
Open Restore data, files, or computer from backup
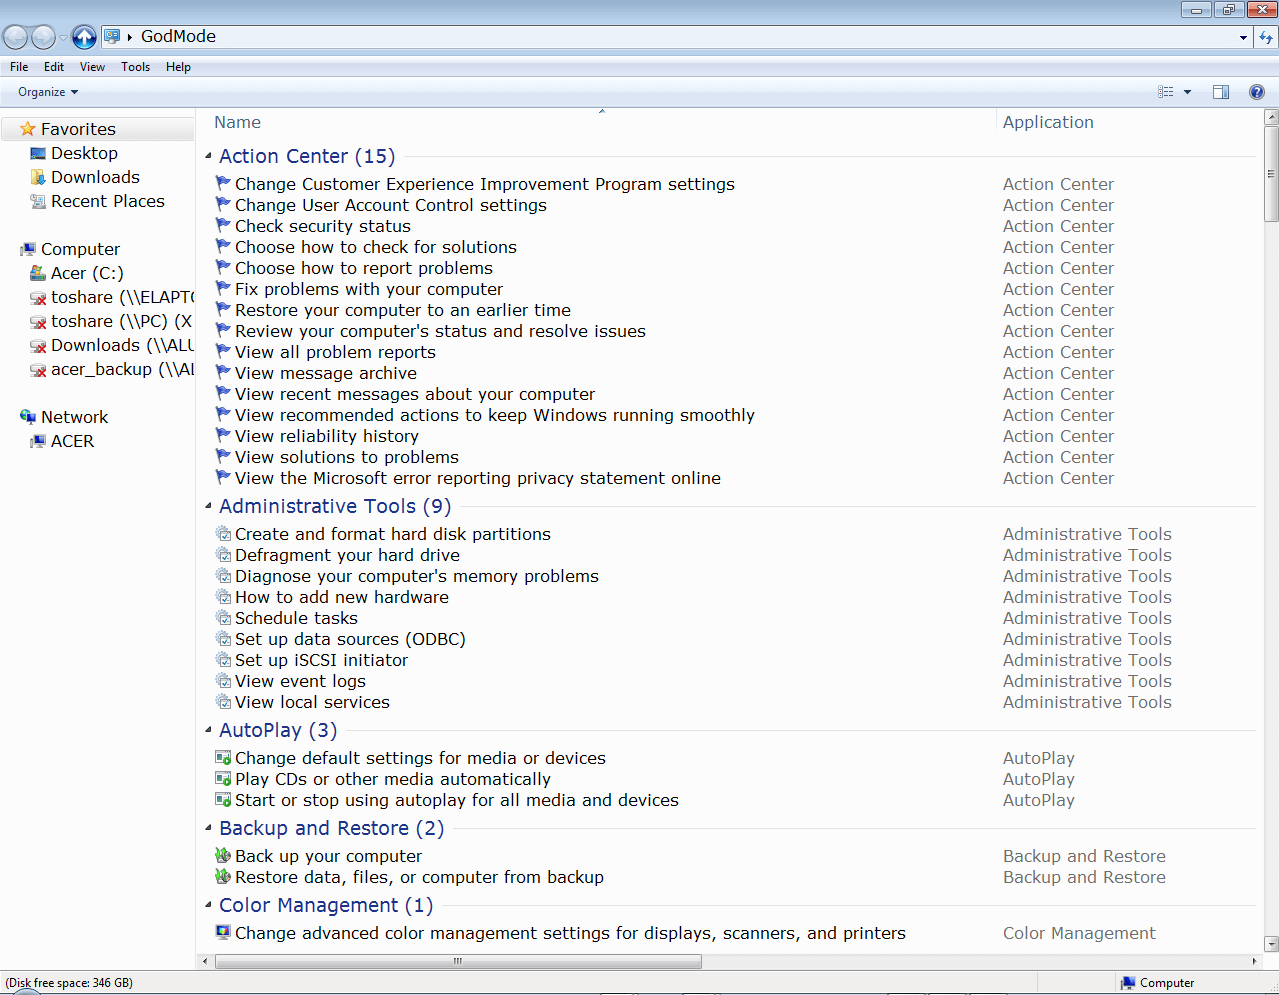click(419, 877)
